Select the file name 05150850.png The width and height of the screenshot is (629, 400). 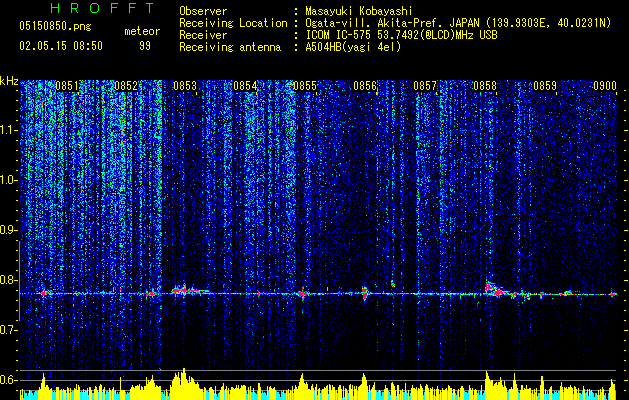click(55, 26)
